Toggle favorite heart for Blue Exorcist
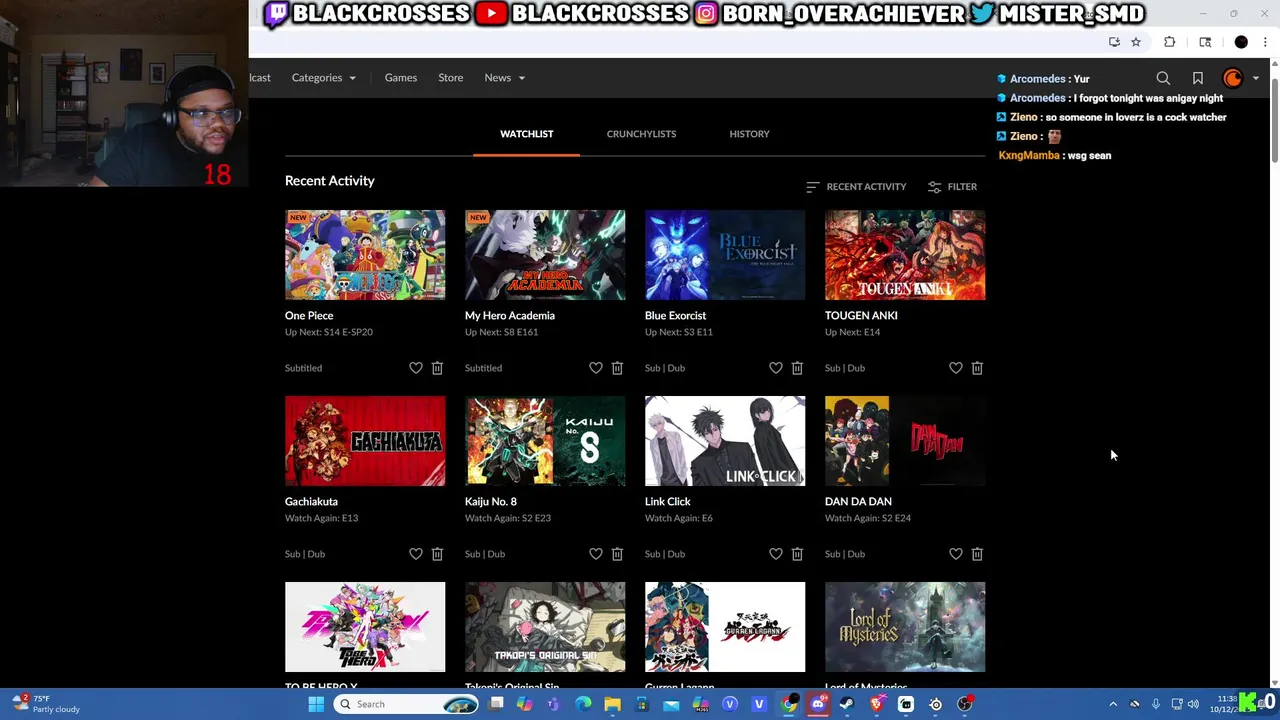 tap(776, 368)
